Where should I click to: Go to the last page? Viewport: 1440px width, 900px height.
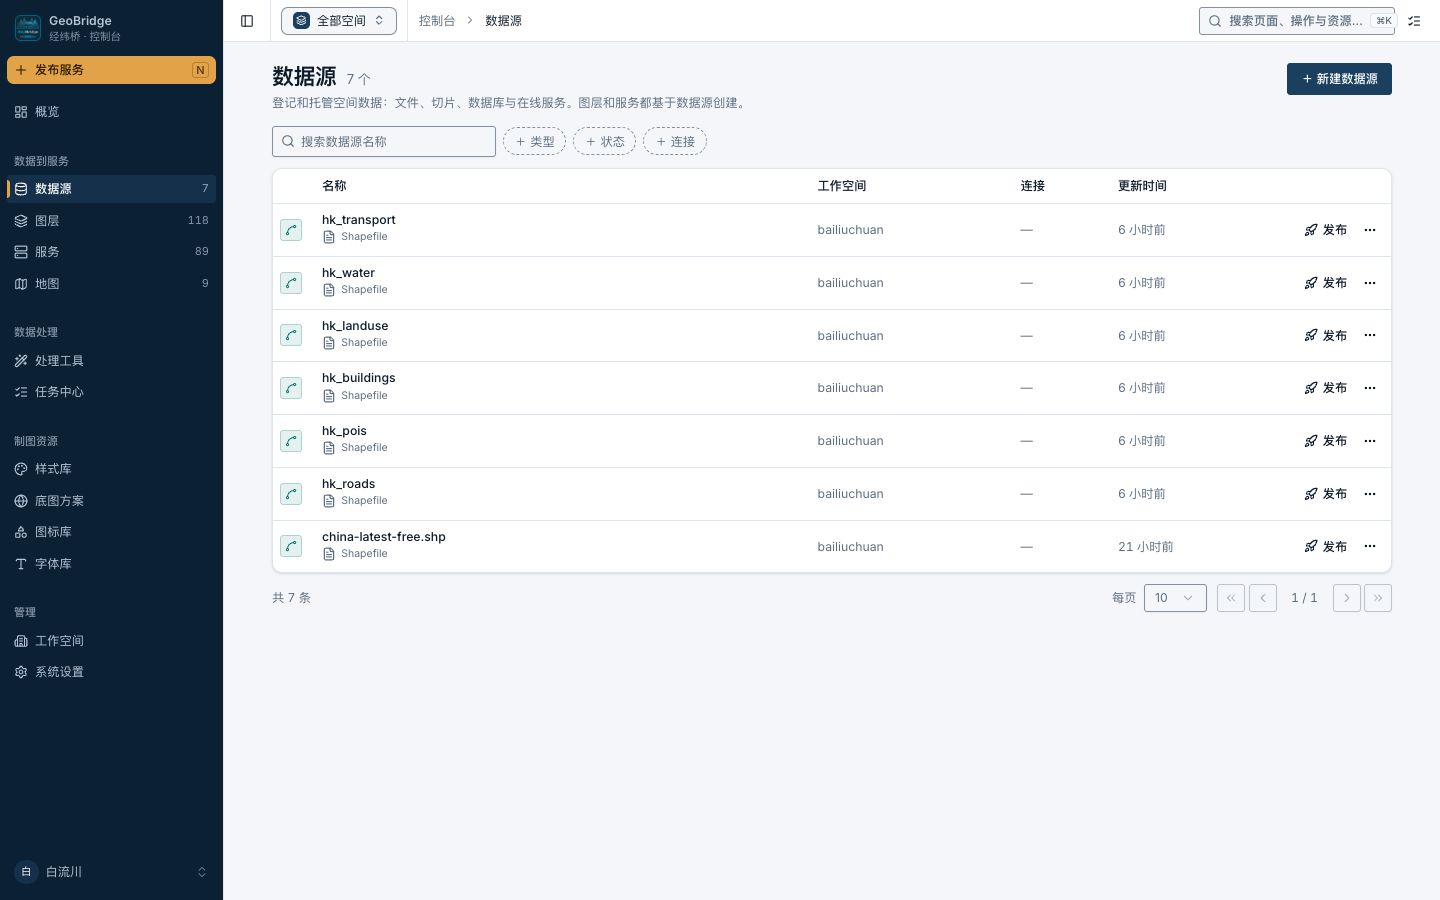coord(1378,598)
